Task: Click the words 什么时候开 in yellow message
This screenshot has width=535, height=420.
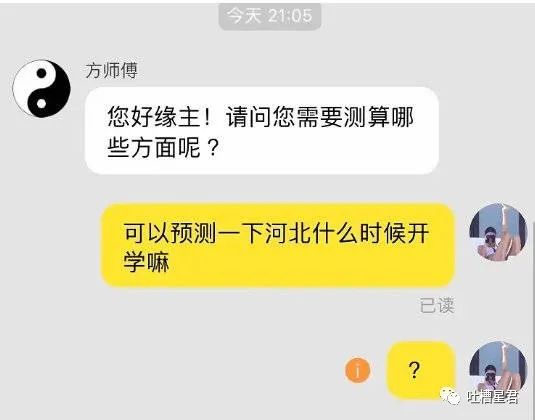Action: pyautogui.click(x=371, y=233)
